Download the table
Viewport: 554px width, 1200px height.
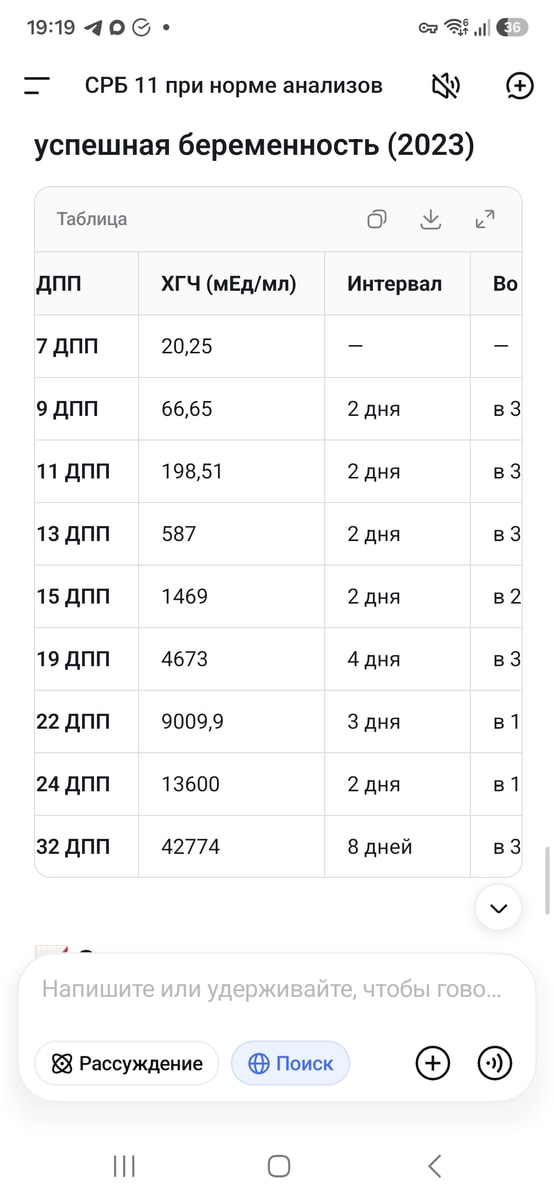coord(431,219)
